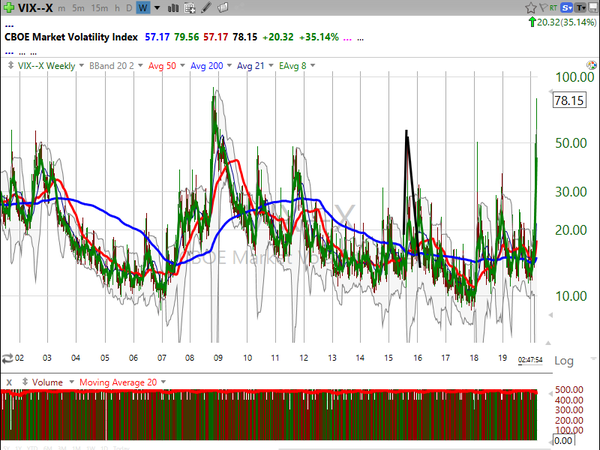Open the BBand 20 2 indicator dropdown
Screen dimensions: 600x450
140,66
